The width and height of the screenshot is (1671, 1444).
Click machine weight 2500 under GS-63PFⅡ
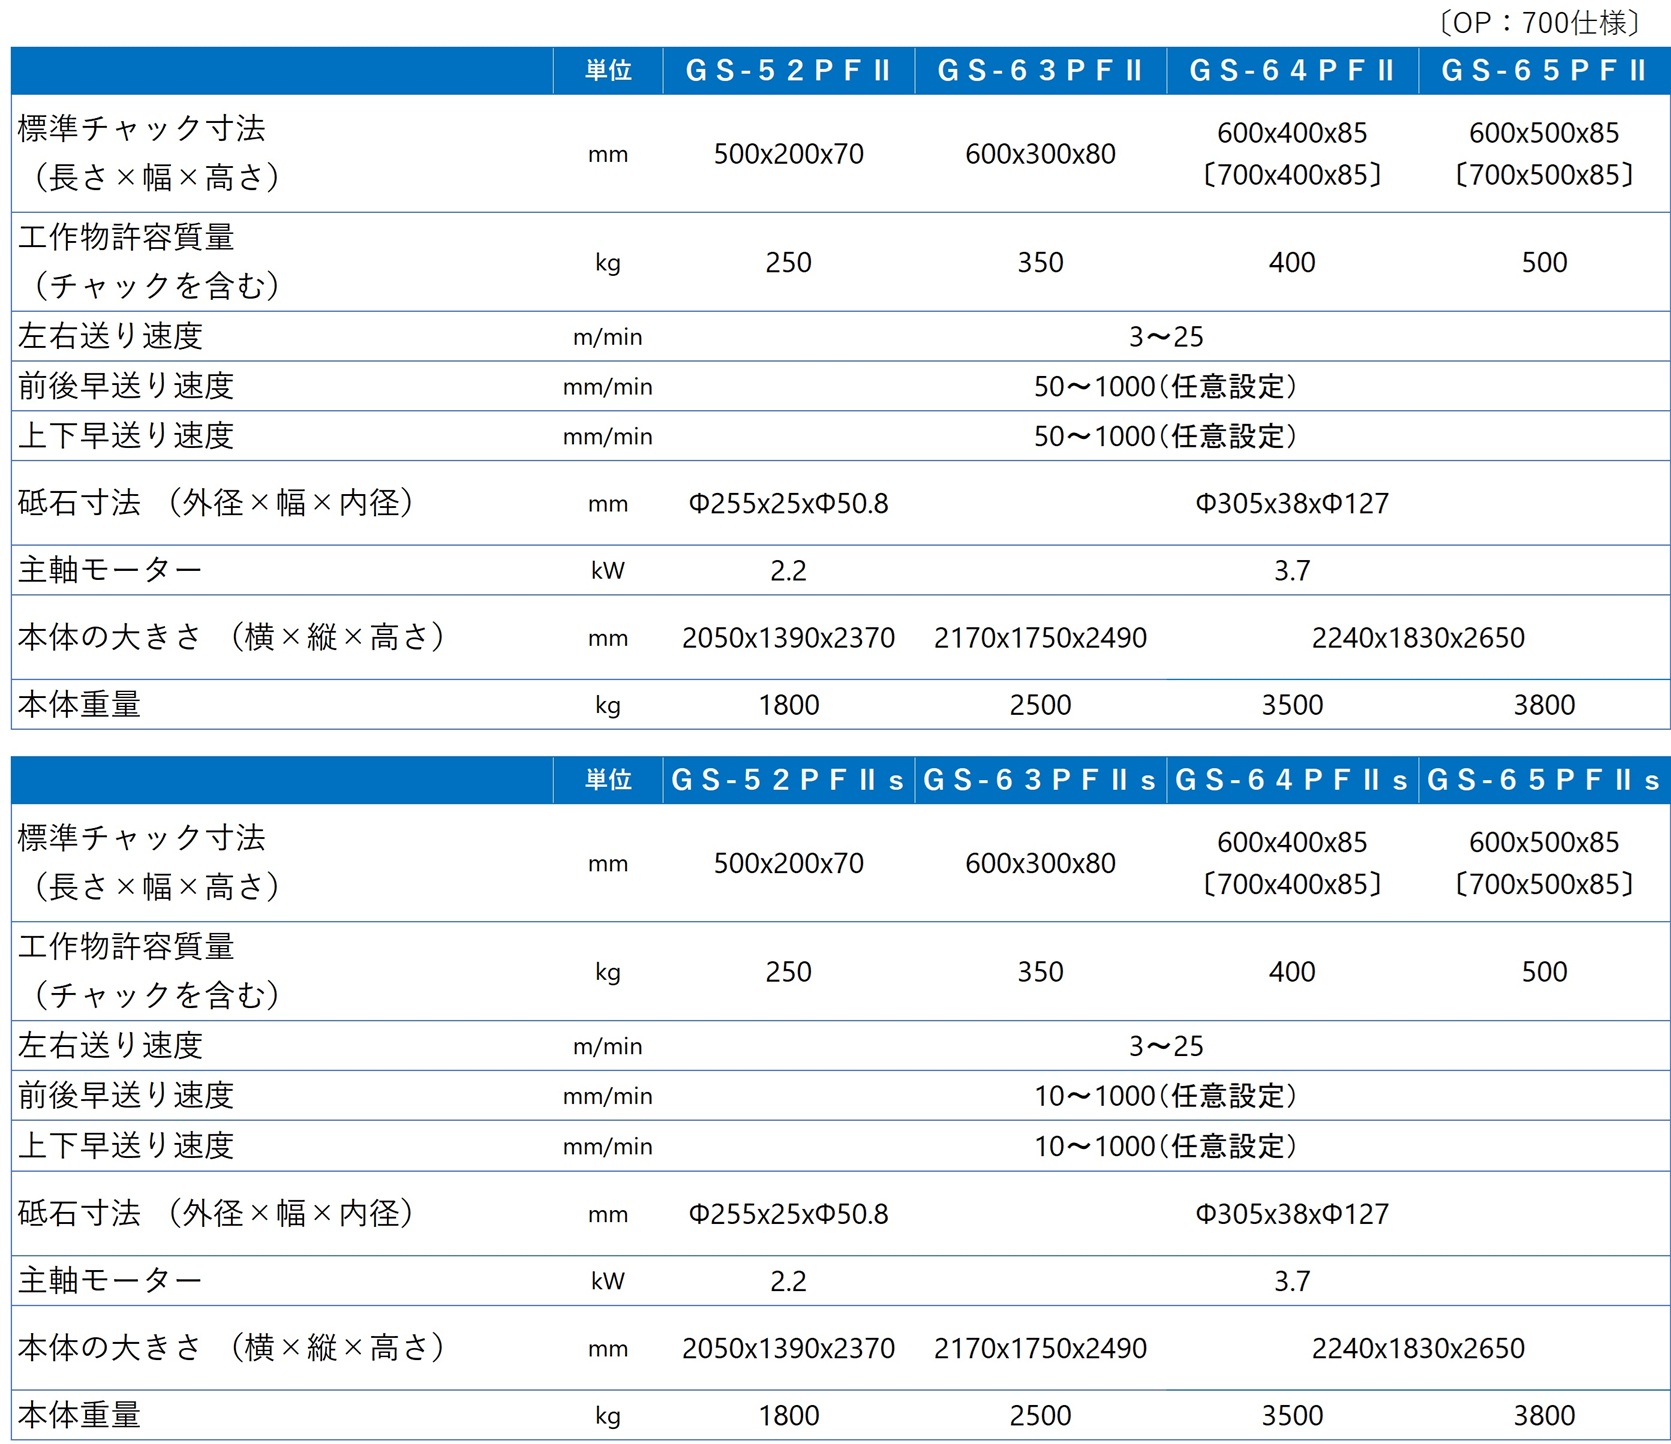1040,706
